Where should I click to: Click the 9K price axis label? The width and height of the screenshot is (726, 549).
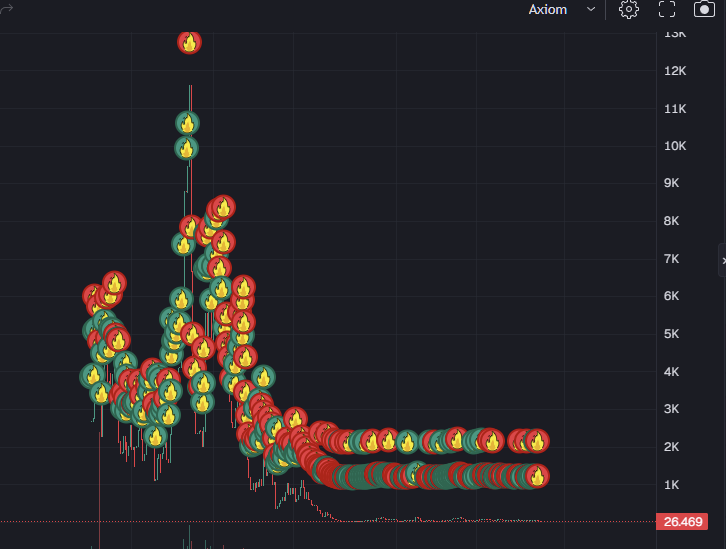tap(671, 183)
